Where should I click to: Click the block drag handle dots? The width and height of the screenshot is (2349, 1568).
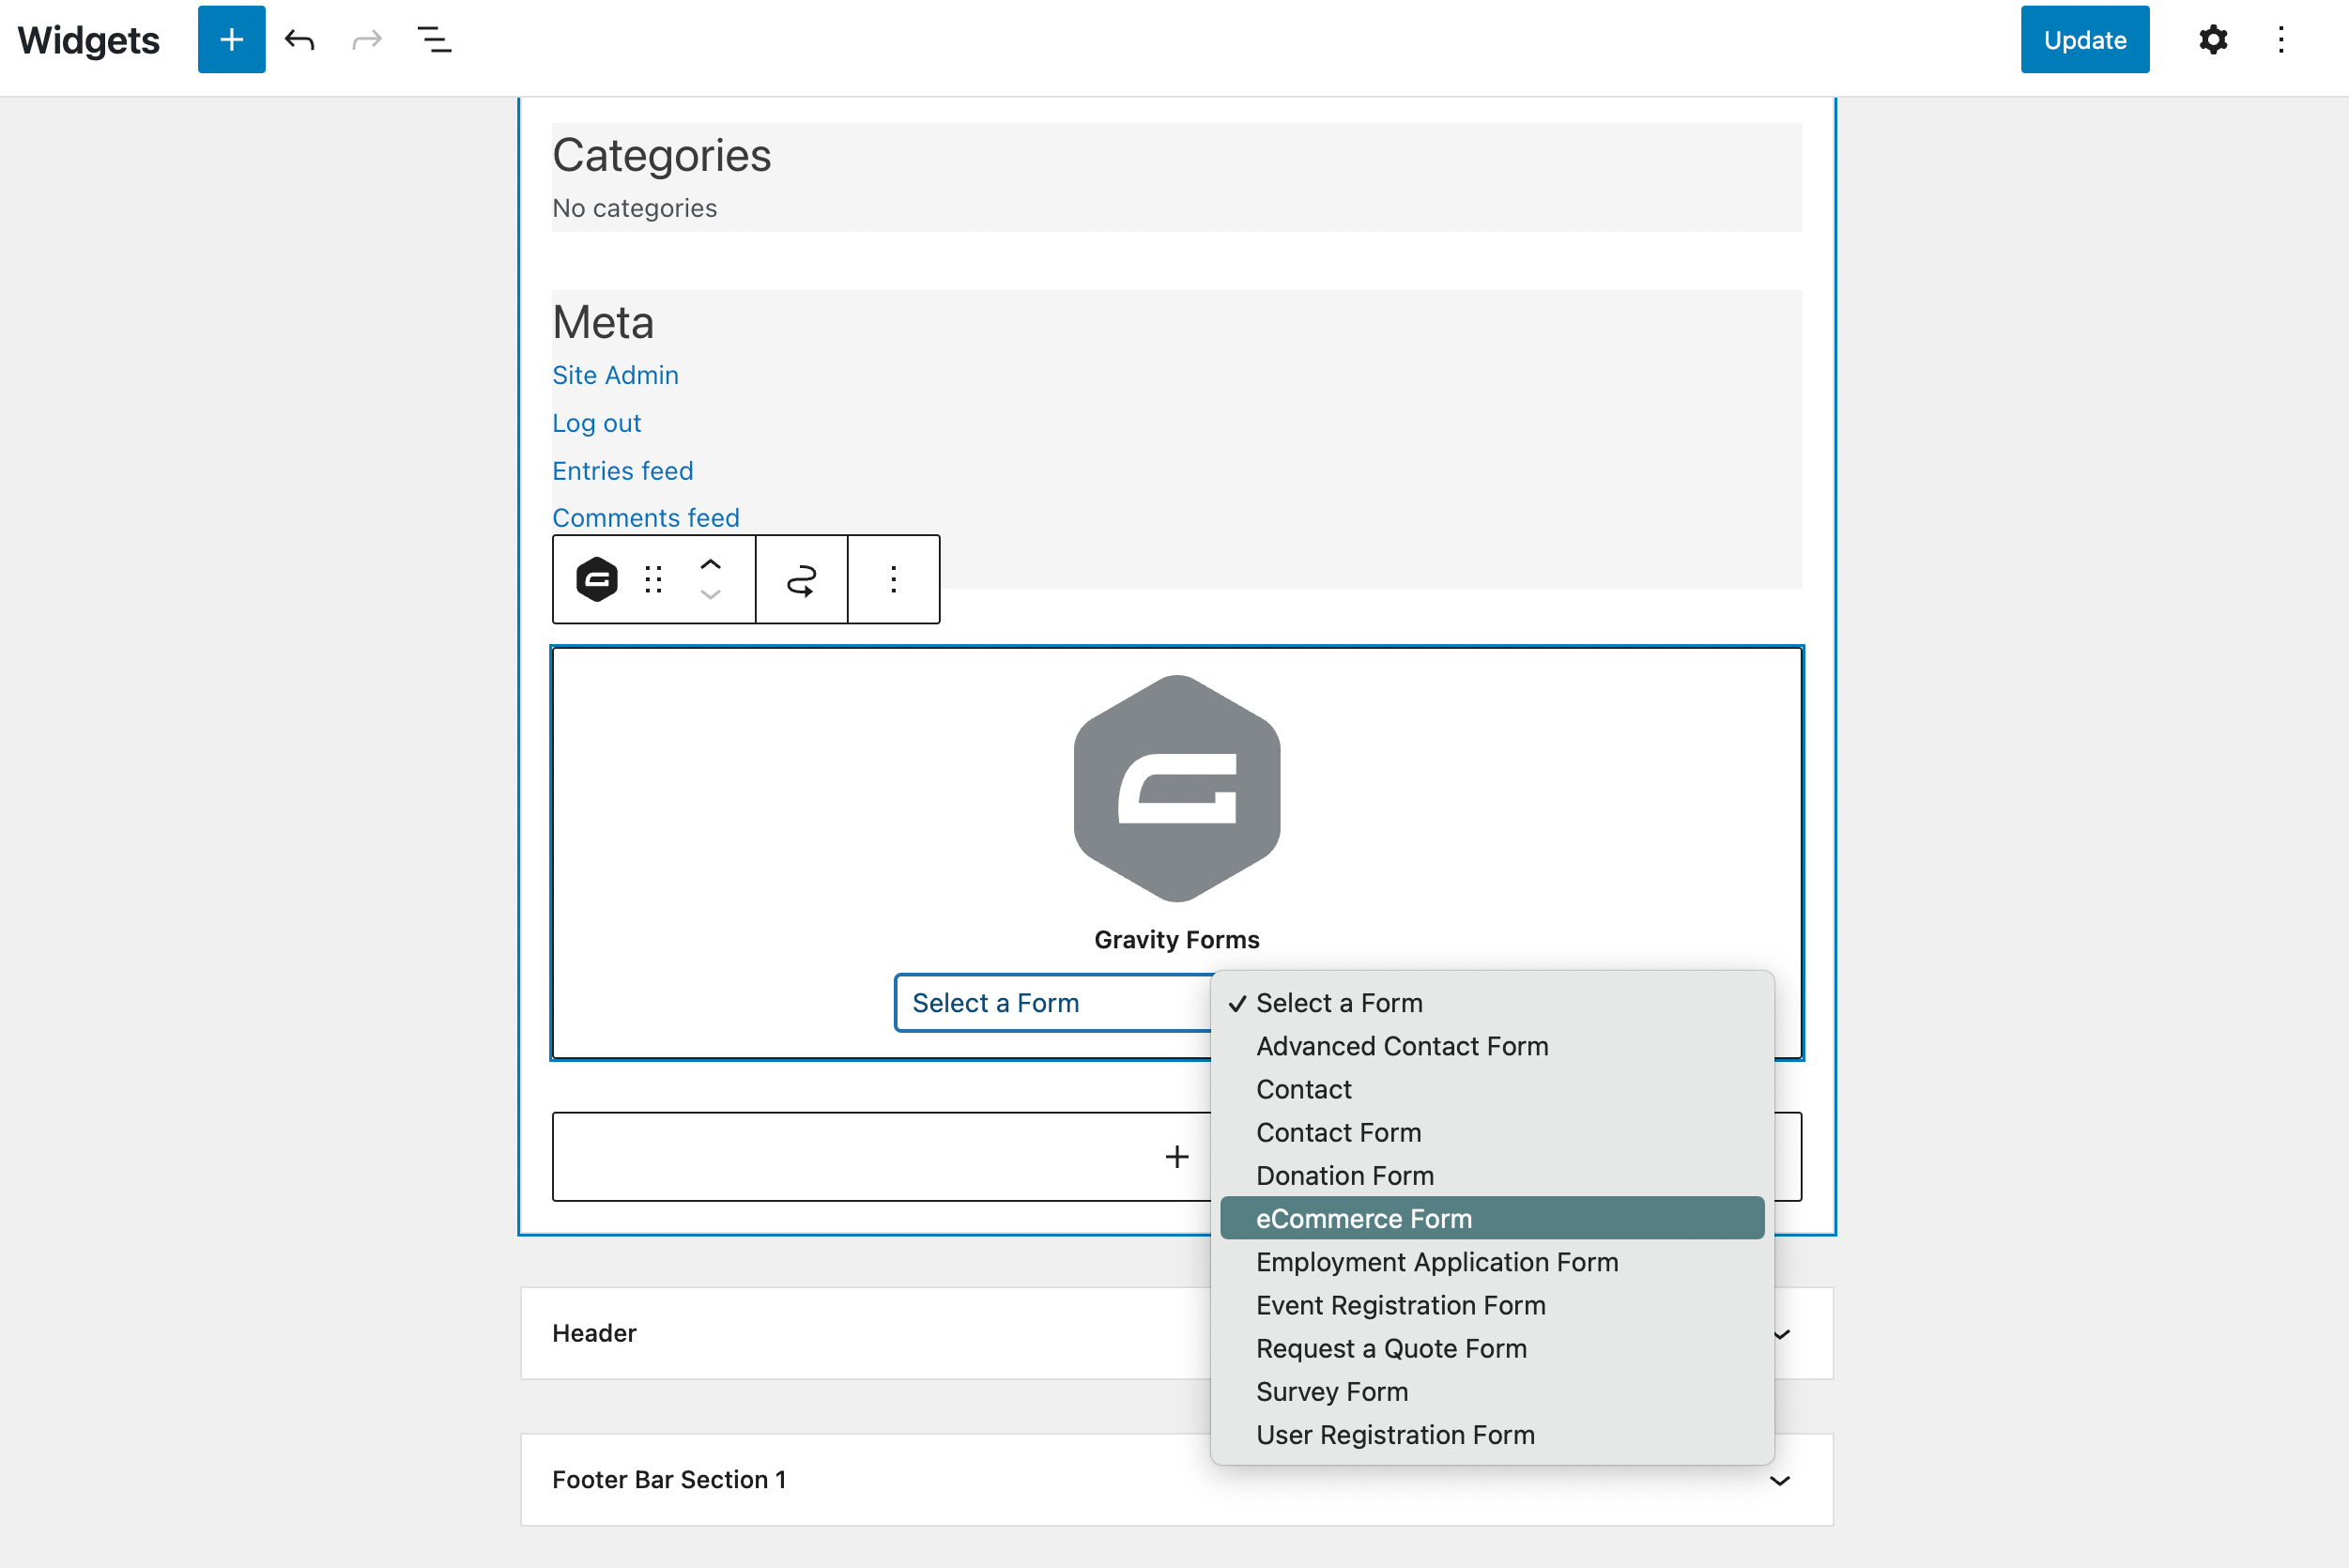coord(654,580)
